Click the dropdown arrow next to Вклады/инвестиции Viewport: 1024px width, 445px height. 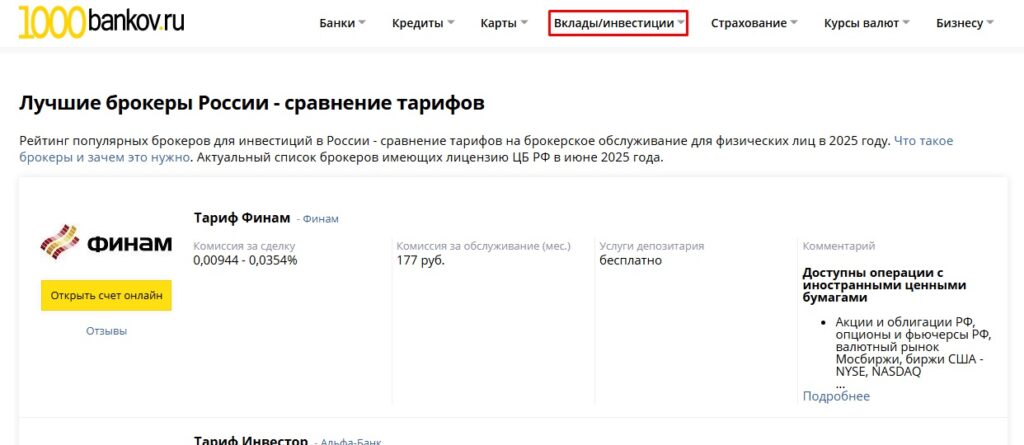tap(681, 23)
